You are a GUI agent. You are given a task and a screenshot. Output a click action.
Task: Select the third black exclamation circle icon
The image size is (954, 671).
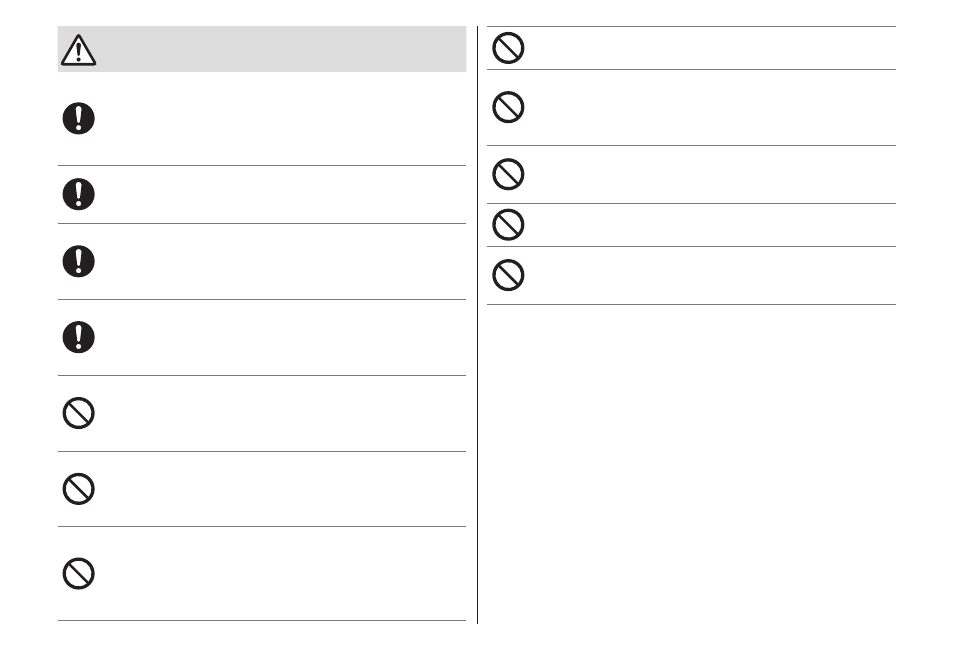coord(78,261)
